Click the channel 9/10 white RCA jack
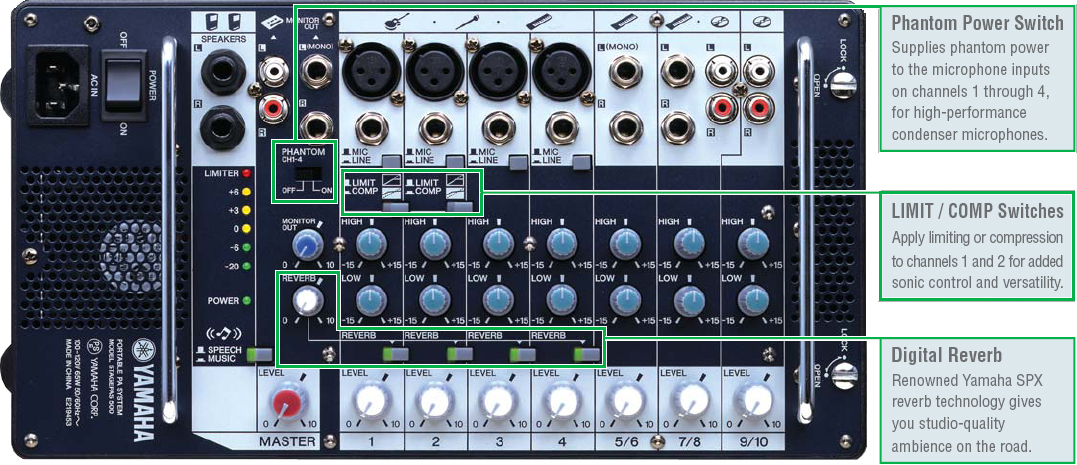Viewport: 1077px width, 465px height. (758, 69)
